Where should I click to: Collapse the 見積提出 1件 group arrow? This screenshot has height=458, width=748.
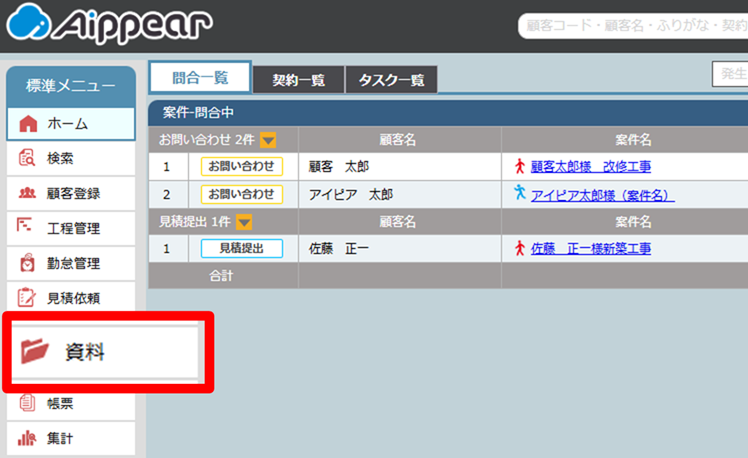[244, 222]
